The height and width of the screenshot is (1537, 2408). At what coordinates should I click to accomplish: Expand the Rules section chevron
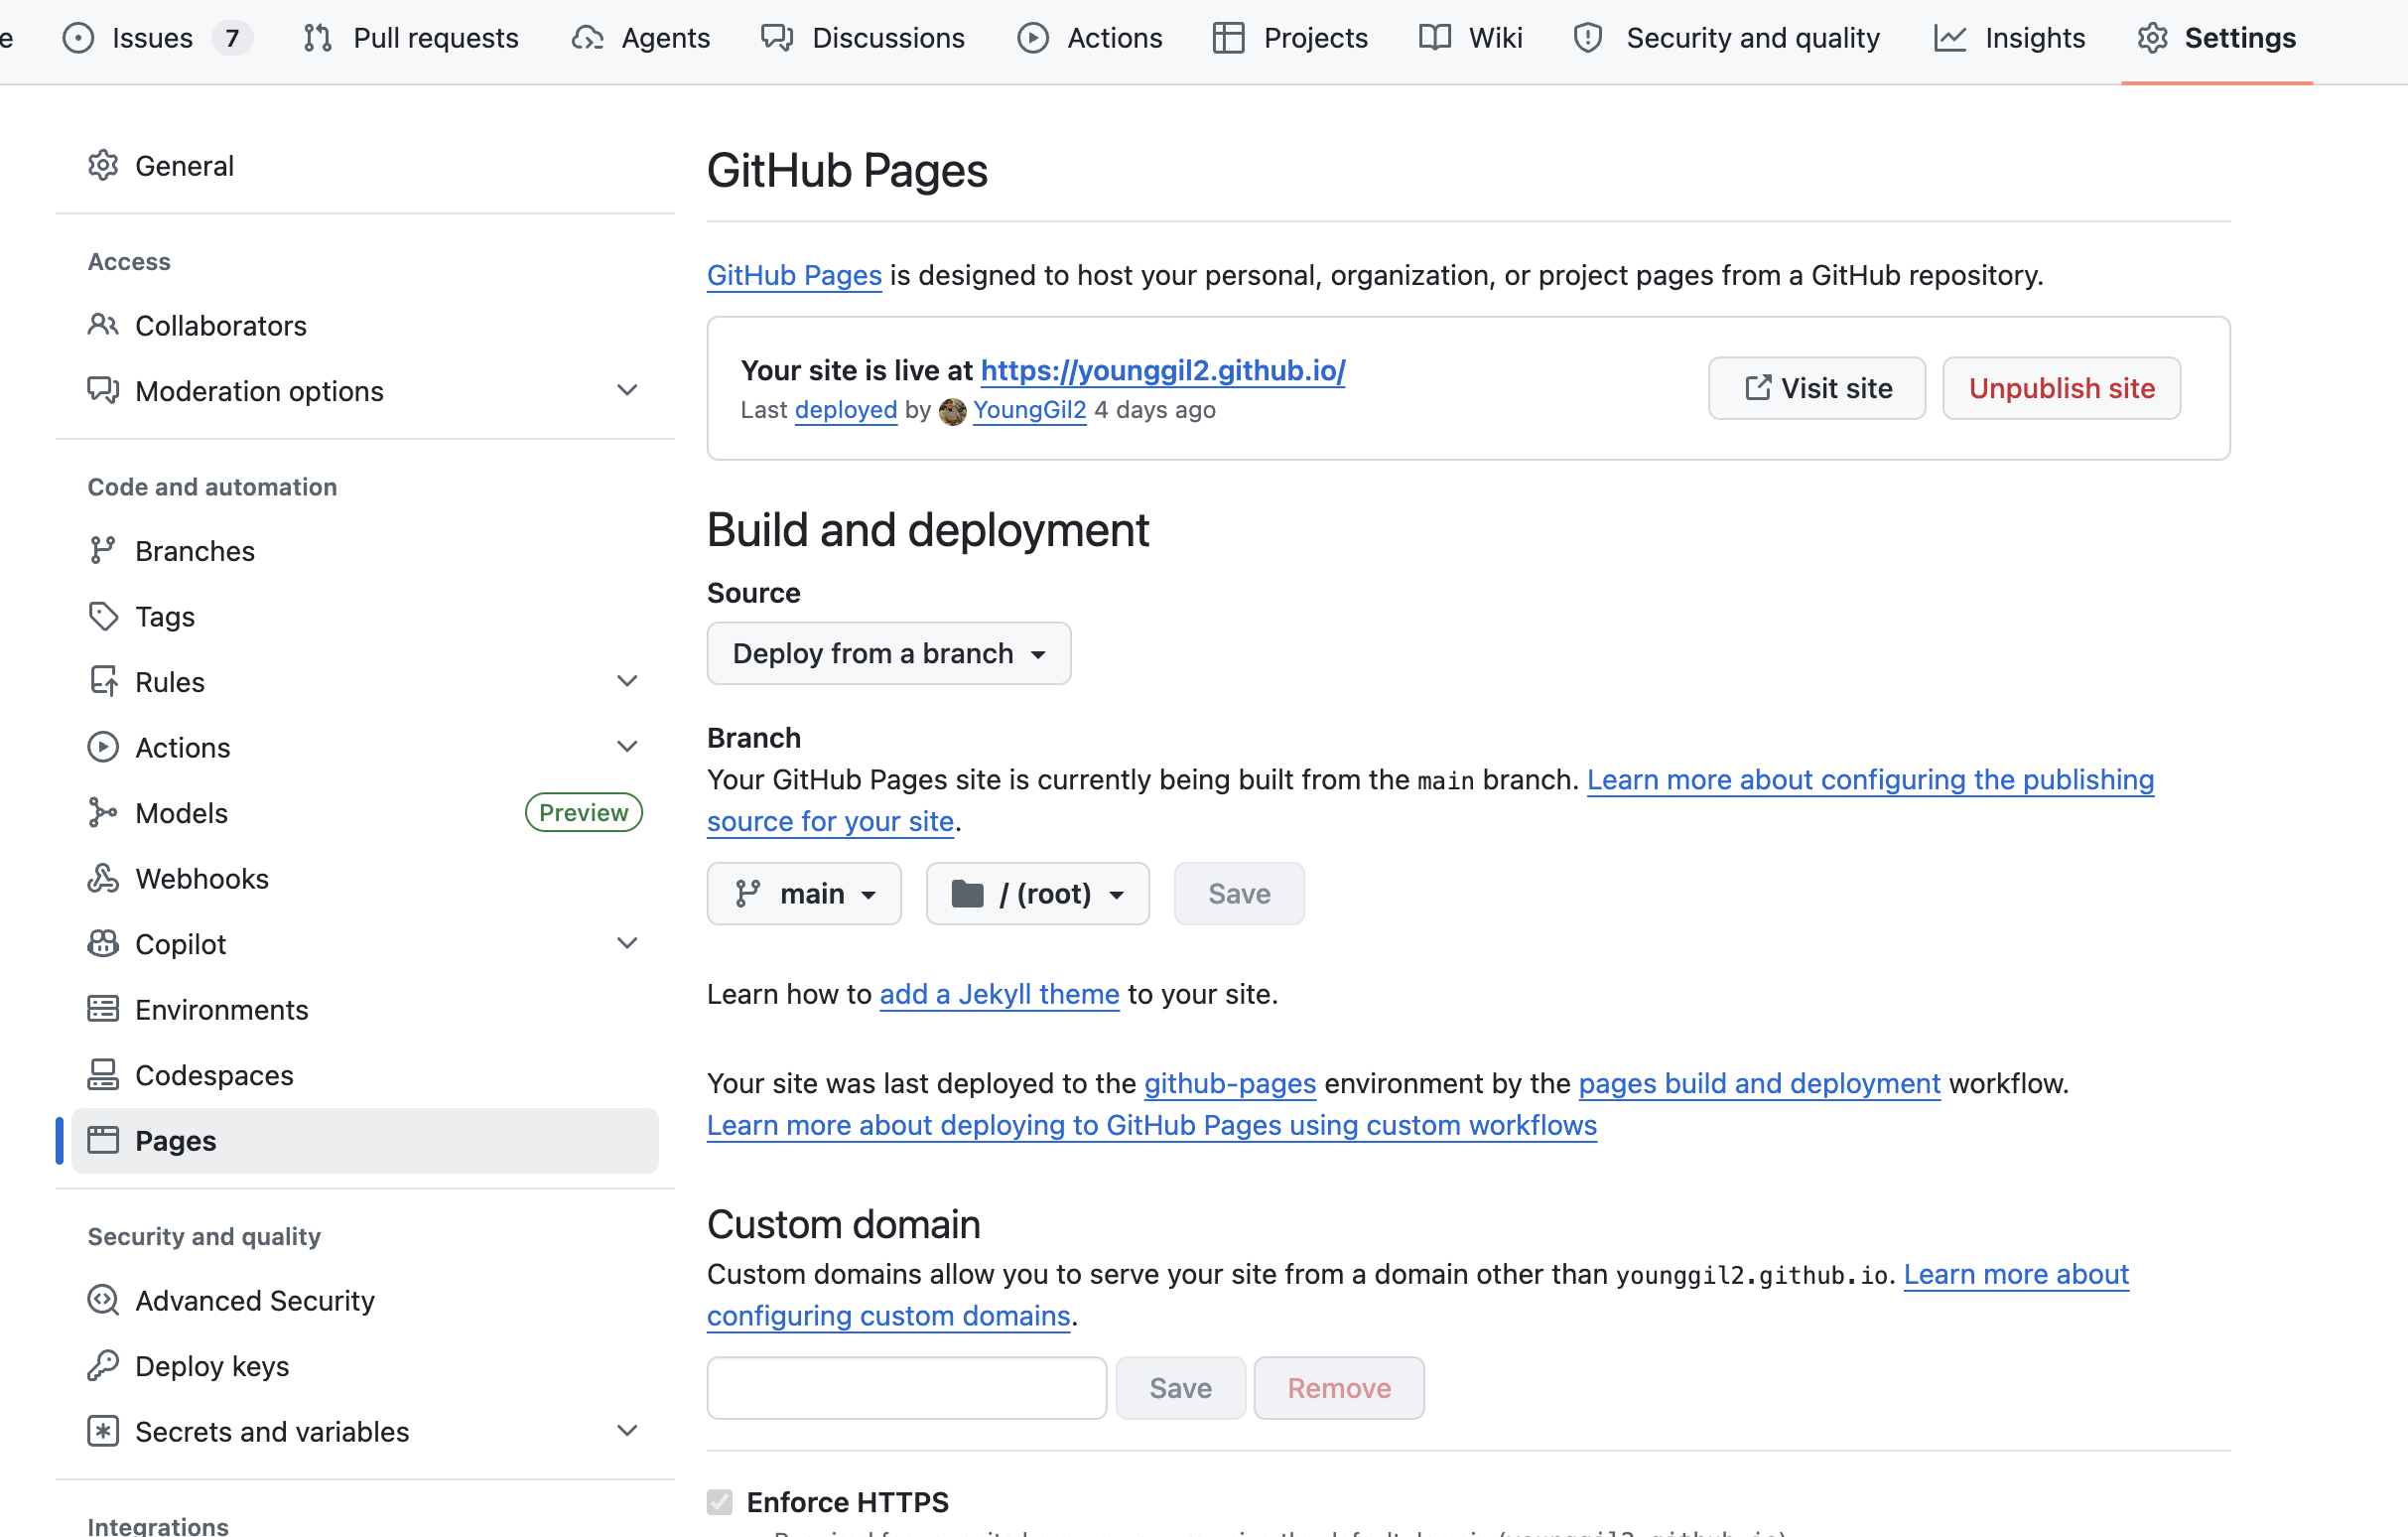(x=627, y=681)
